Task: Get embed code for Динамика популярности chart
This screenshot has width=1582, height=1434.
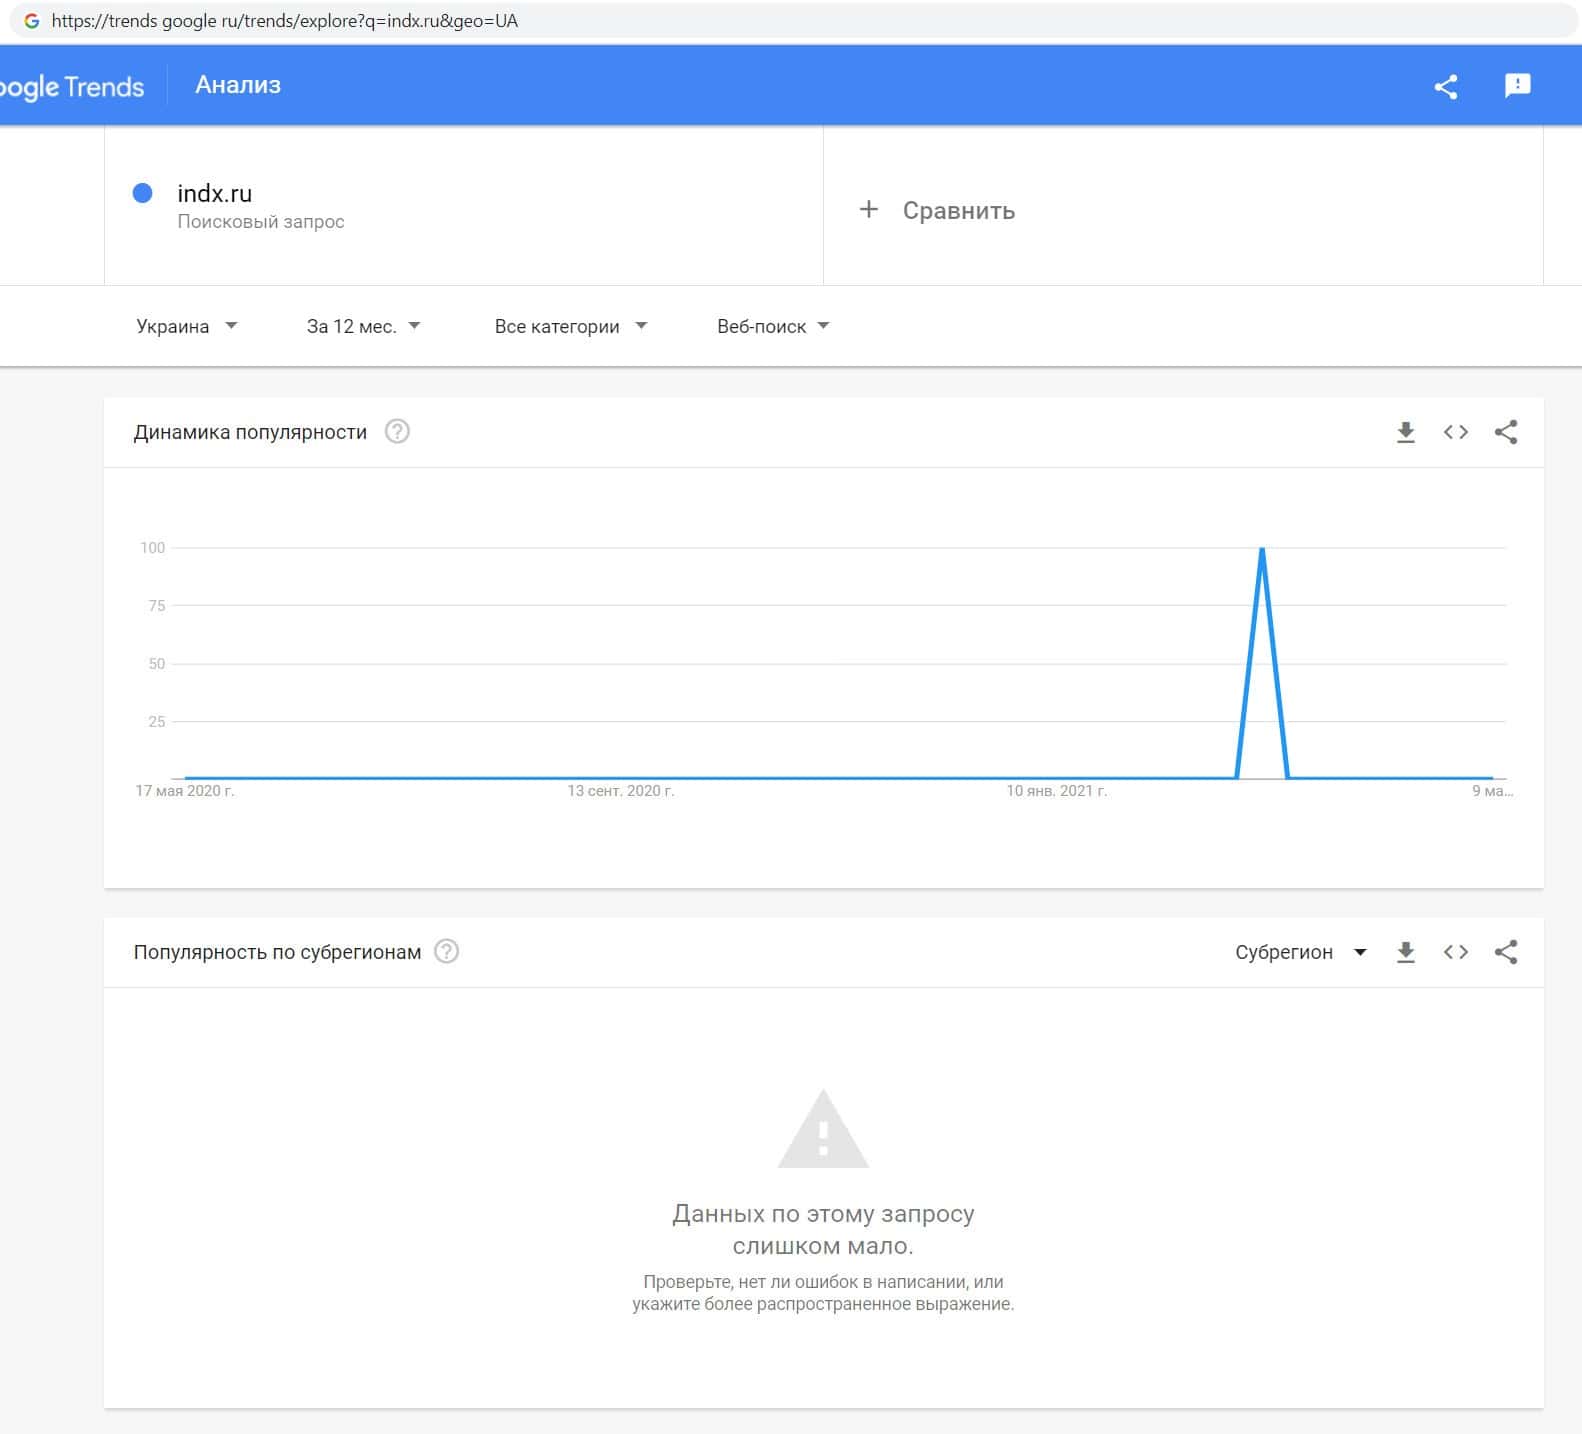Action: coord(1456,432)
